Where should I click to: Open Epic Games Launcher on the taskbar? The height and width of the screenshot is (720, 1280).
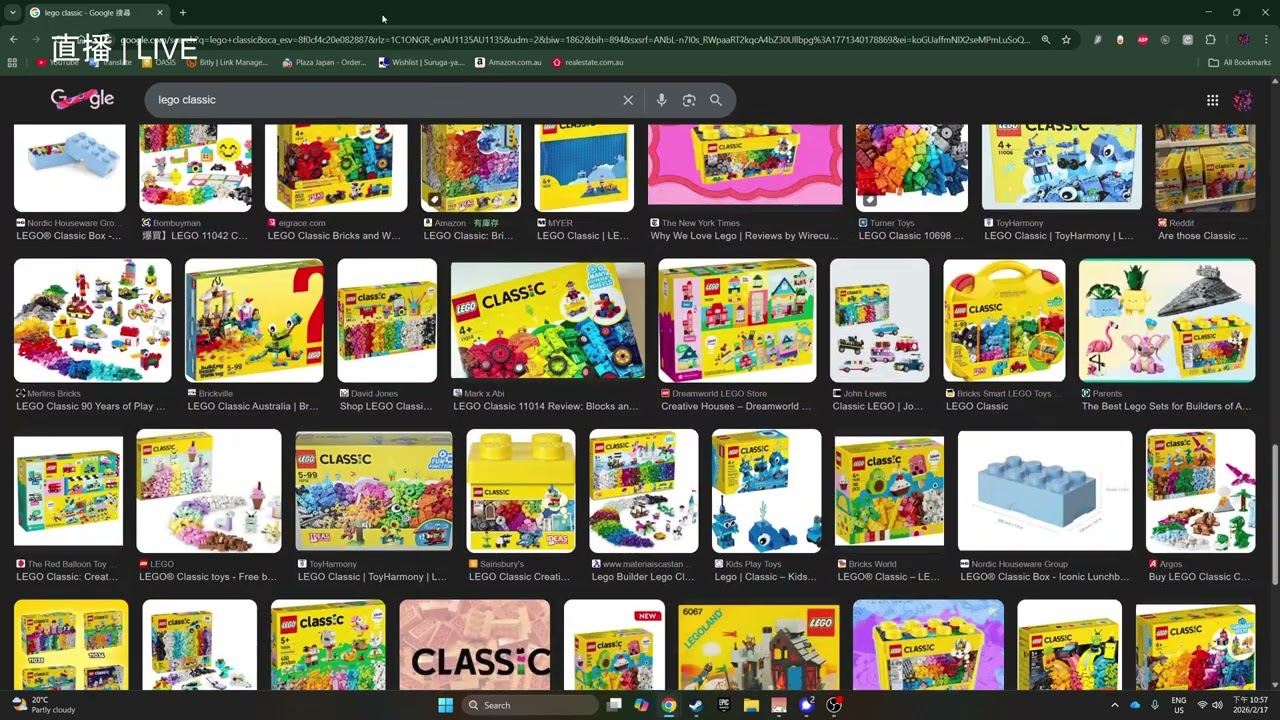[723, 705]
